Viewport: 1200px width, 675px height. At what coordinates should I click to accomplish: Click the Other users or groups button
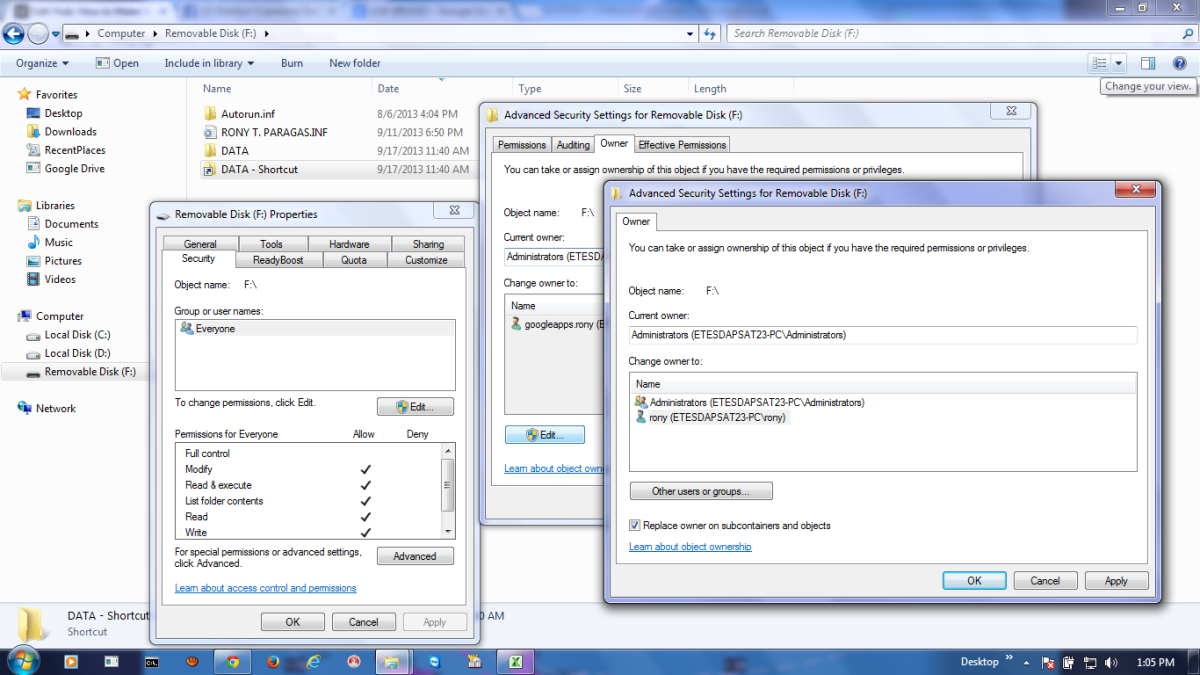pyautogui.click(x=700, y=490)
